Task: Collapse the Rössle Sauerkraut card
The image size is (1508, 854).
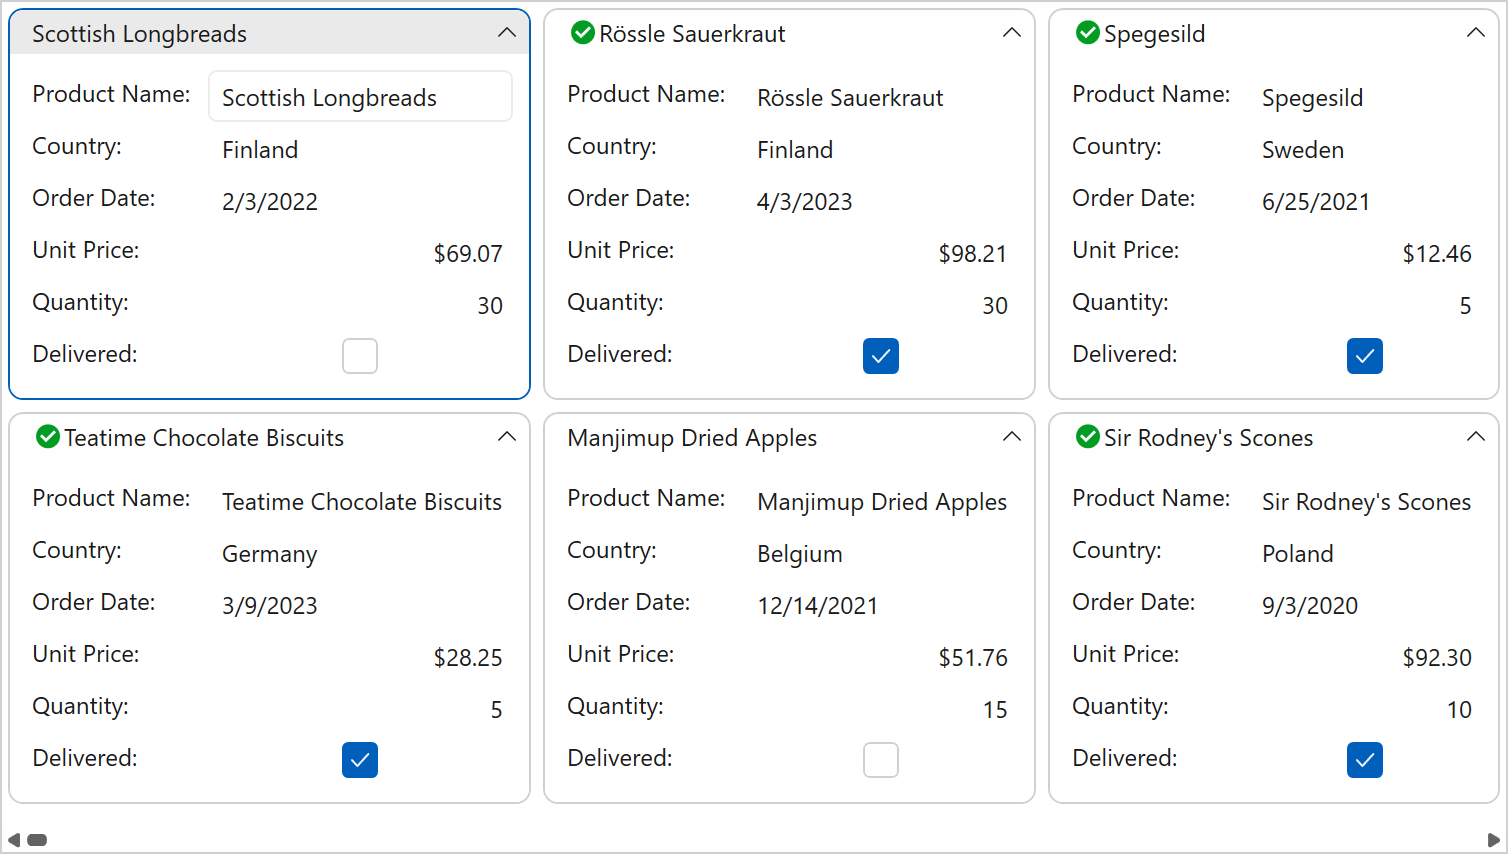Action: click(x=1012, y=33)
